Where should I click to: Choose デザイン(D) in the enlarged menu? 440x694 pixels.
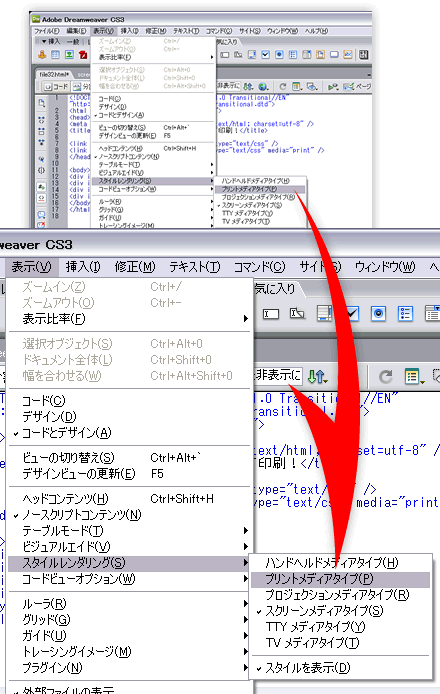pos(130,417)
